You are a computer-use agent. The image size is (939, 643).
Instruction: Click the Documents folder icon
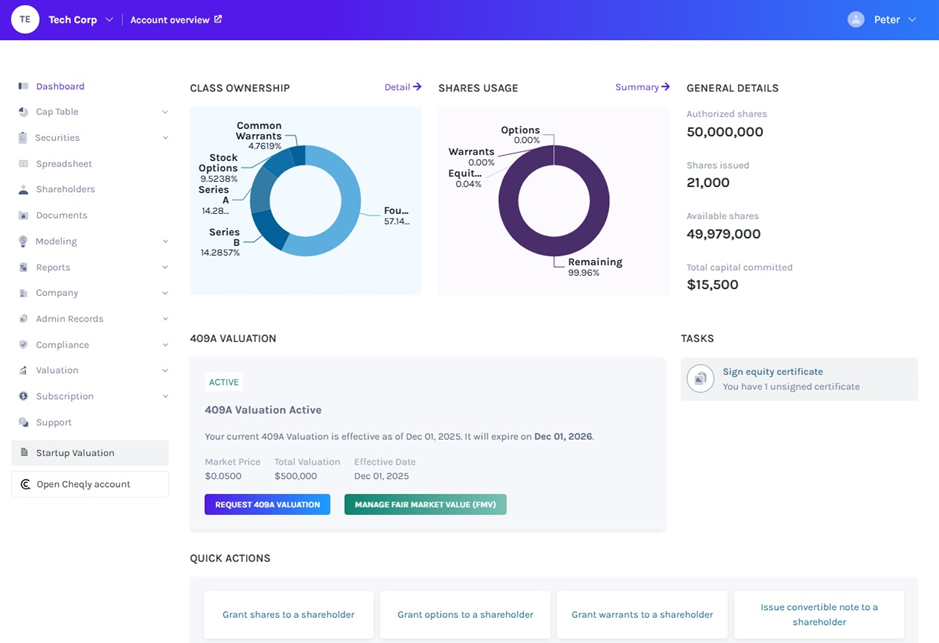coord(23,216)
